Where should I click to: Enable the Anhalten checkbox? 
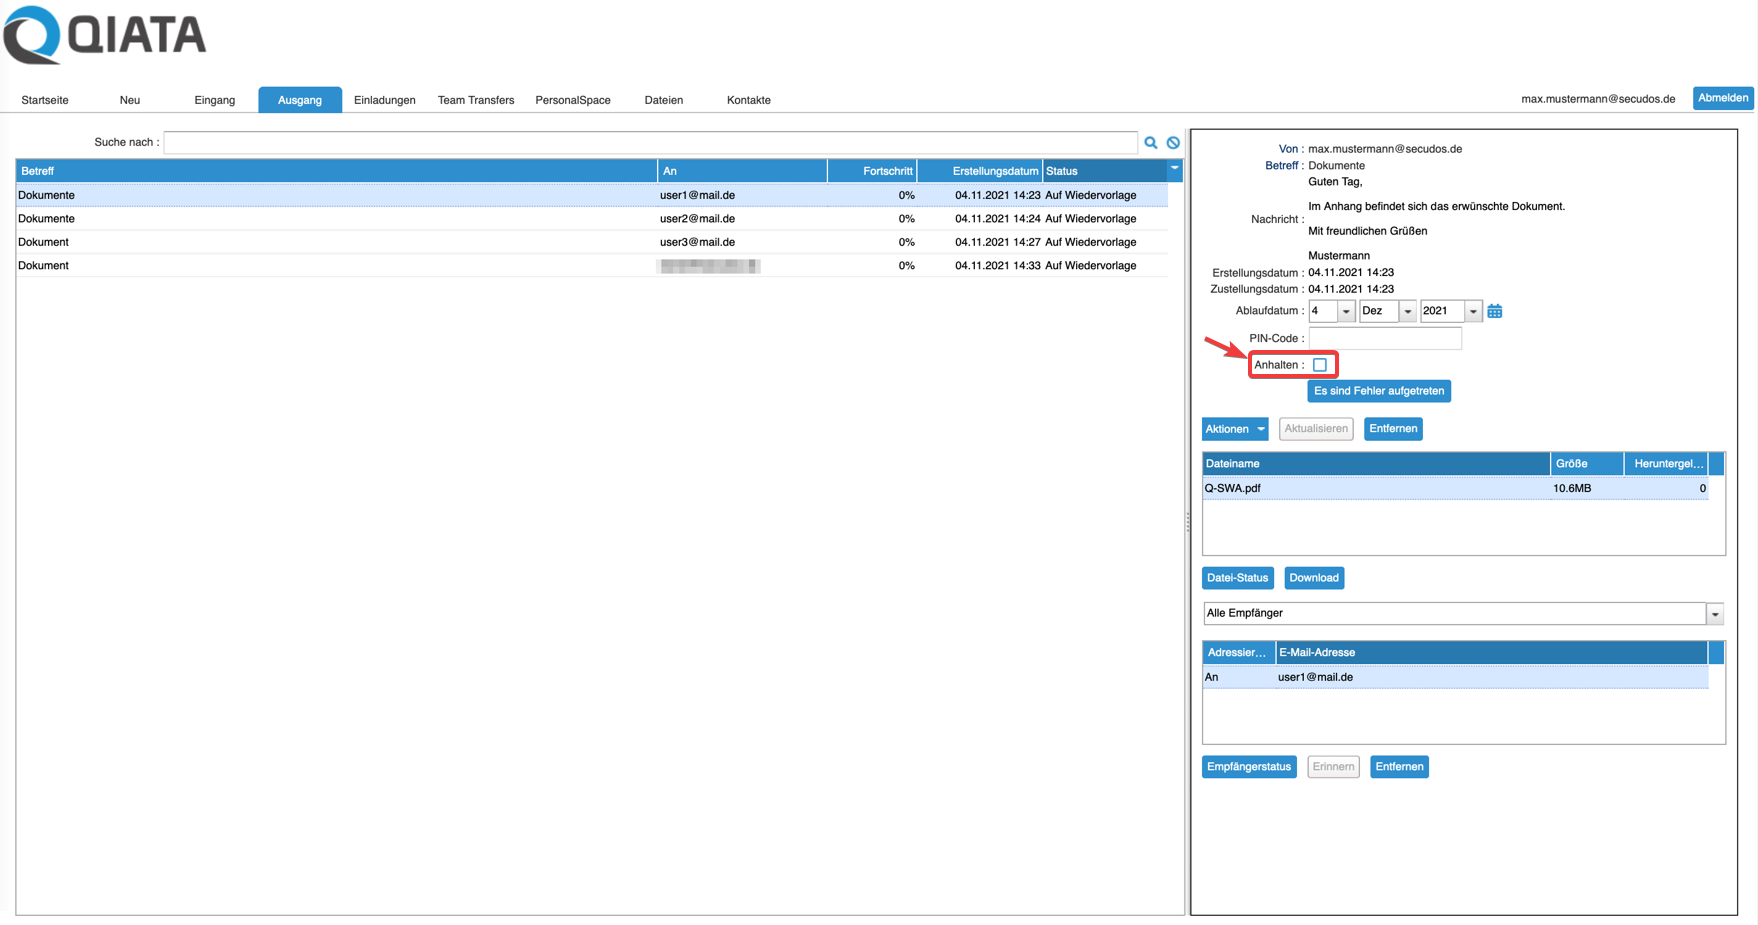coord(1320,365)
